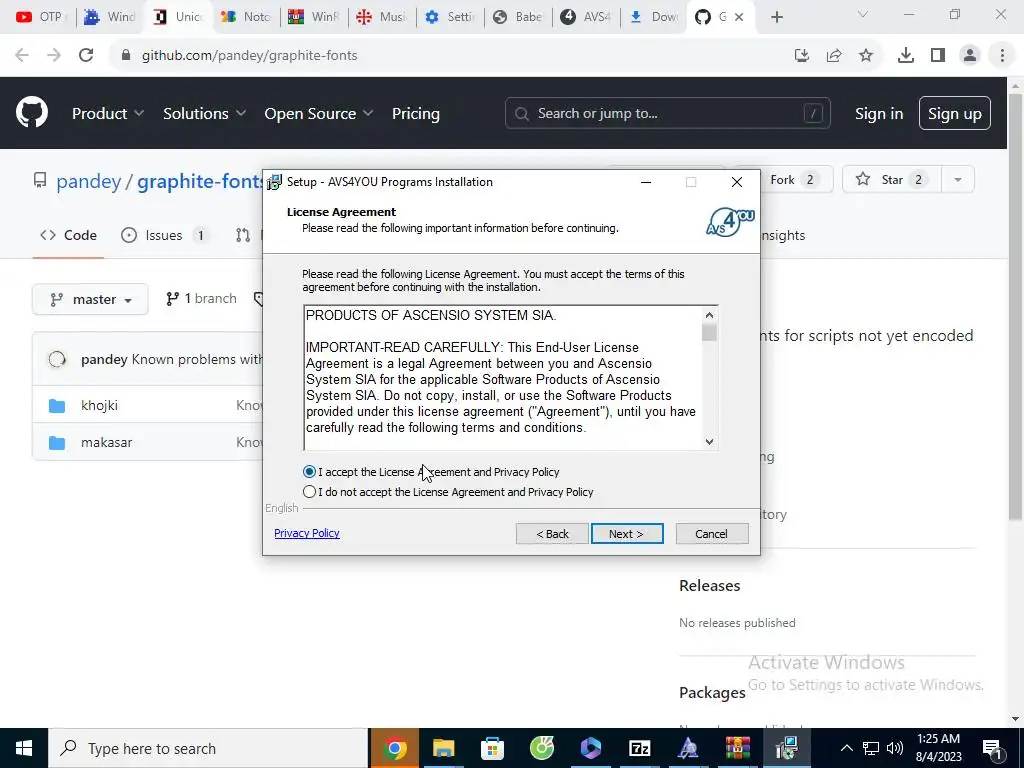Click the install app icon in the address bar
Image resolution: width=1024 pixels, height=768 pixels.
pyautogui.click(x=801, y=56)
